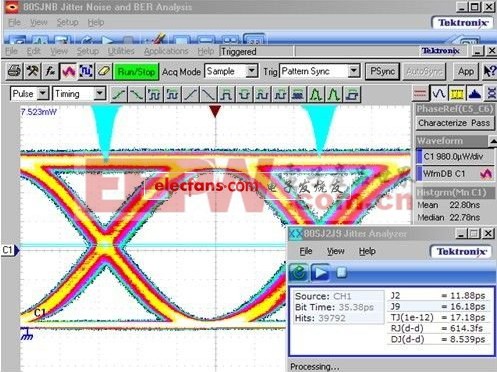Screen dimensions: 497x372
Task: Click the play button in Jitter Analyzer
Action: click(320, 273)
